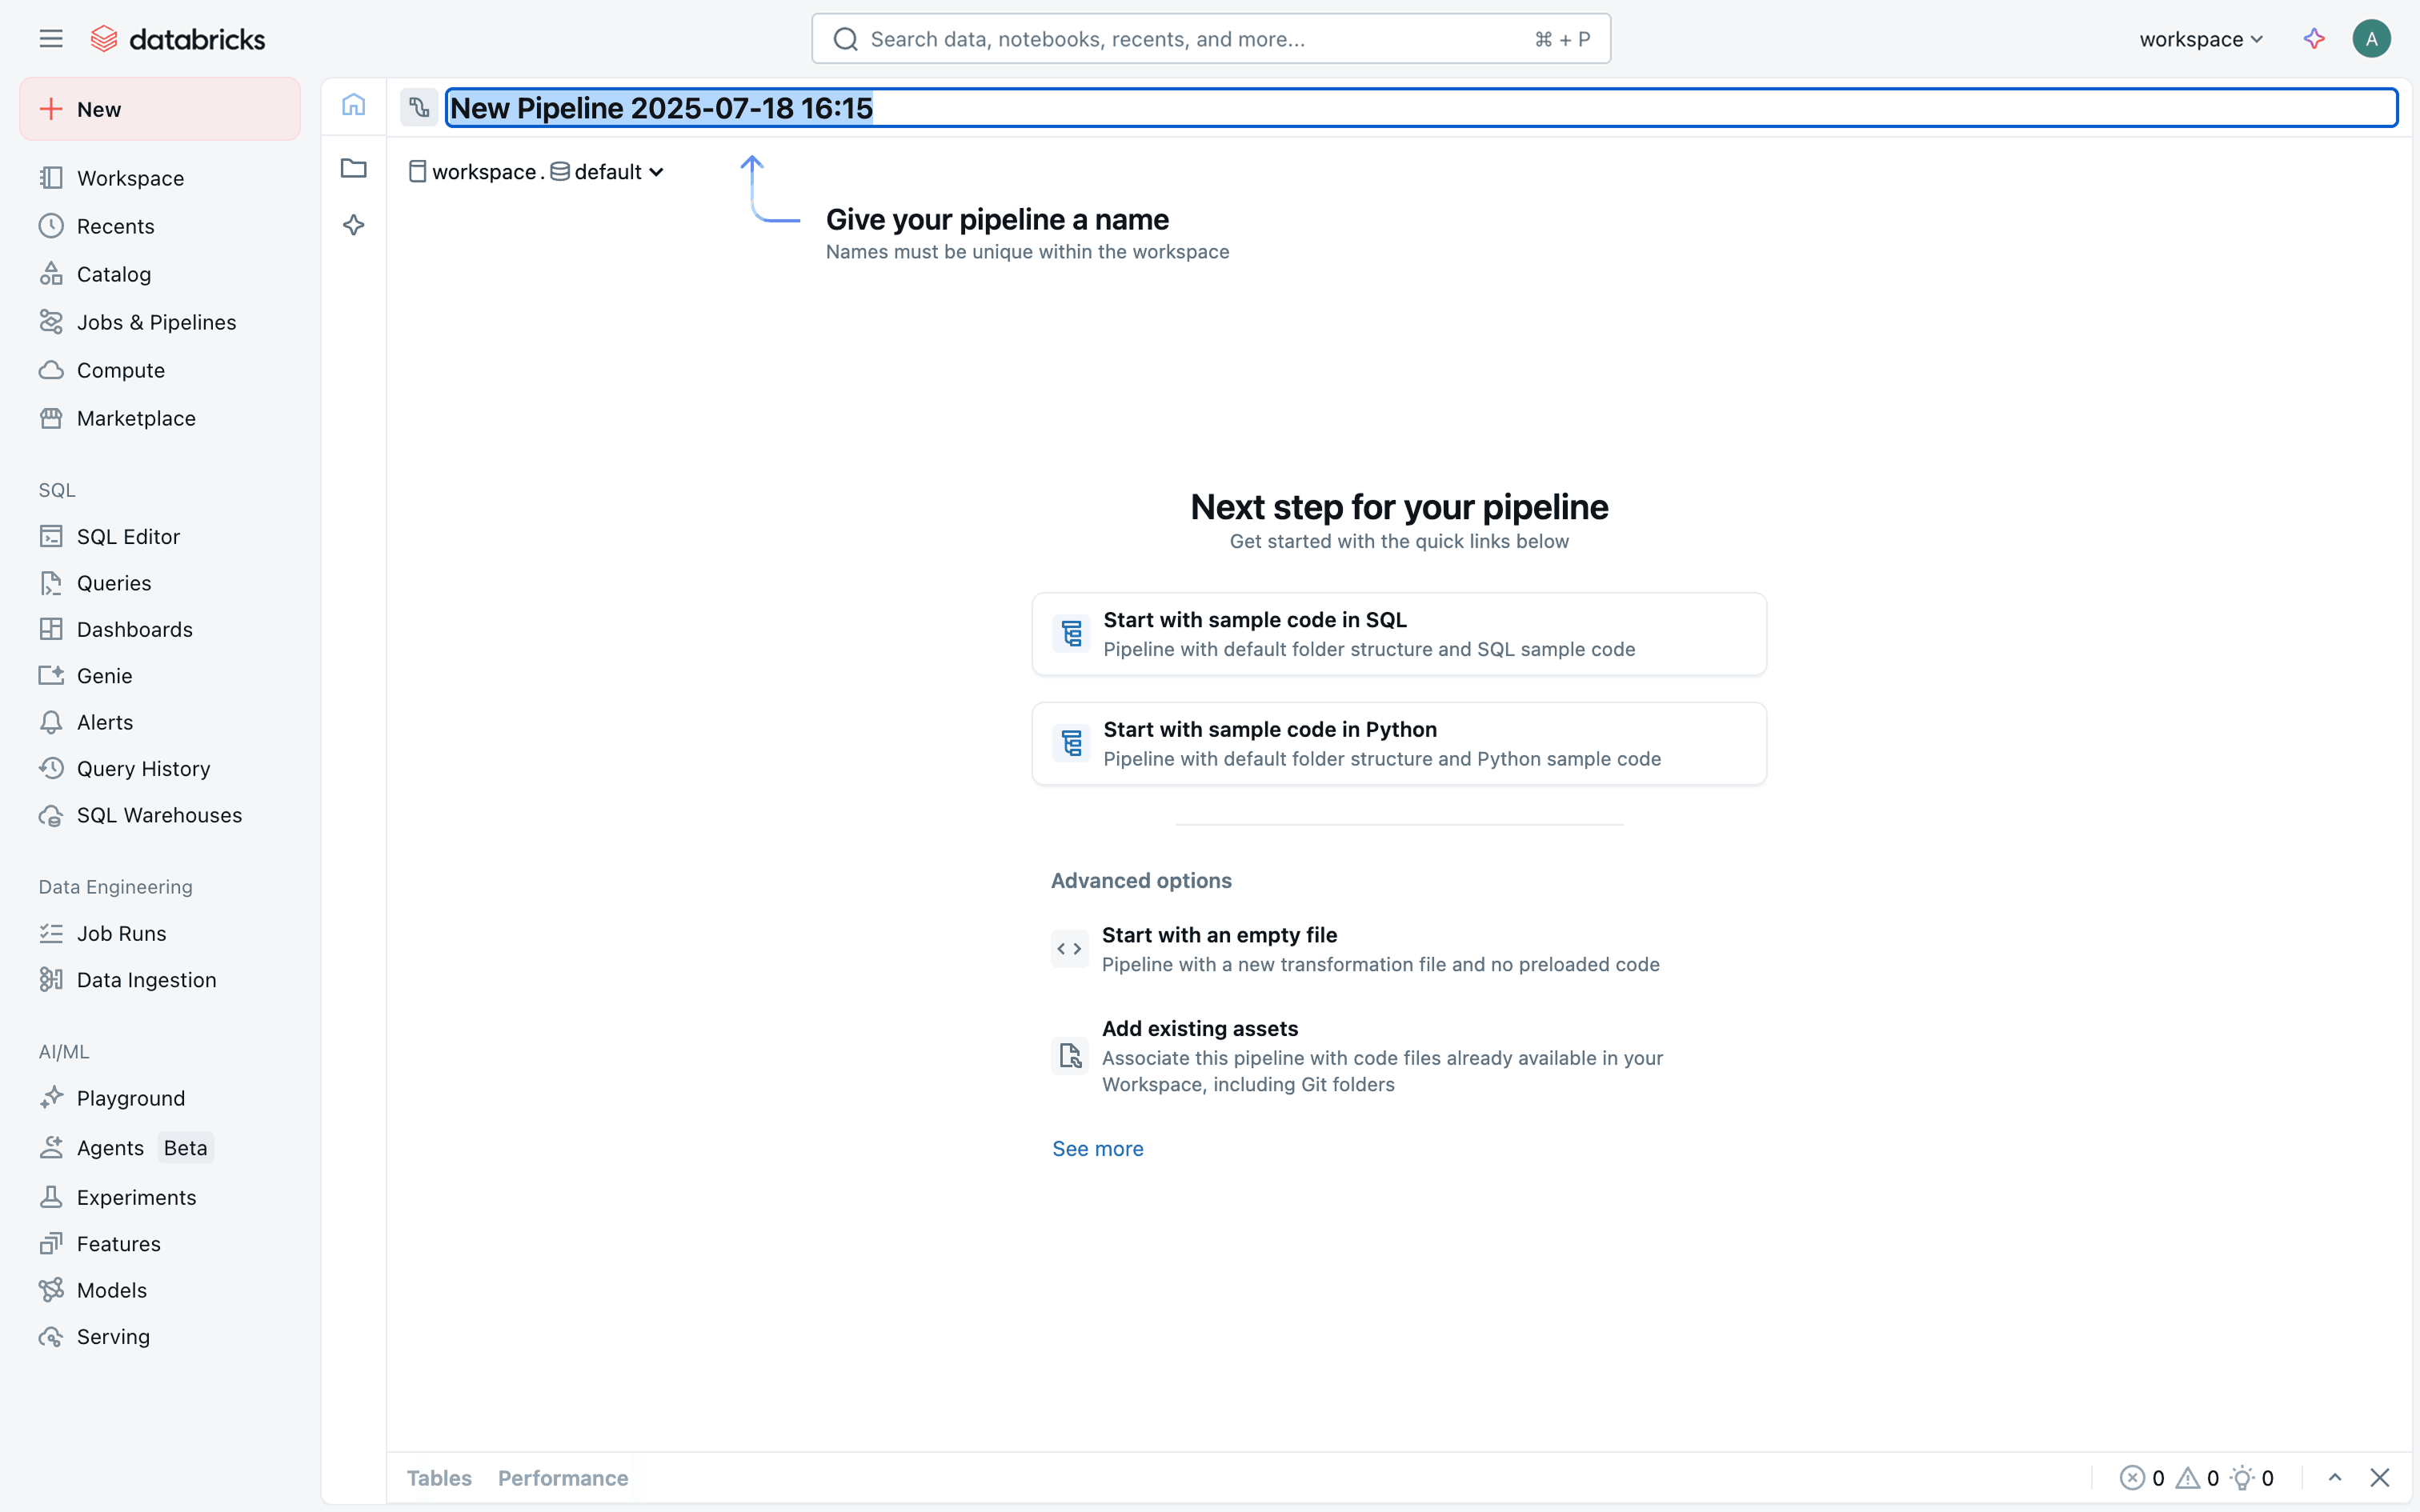2420x1512 pixels.
Task: Click the pipeline name input field
Action: [x=1420, y=108]
